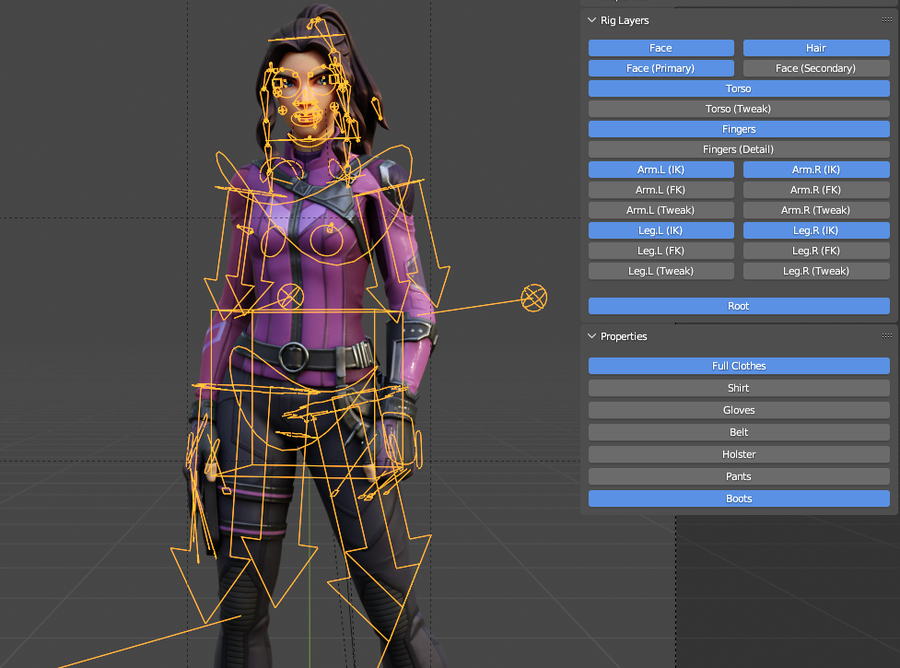Enable the Leg.R (Tweak) layer
Screen dimensions: 900x668
[x=816, y=271]
